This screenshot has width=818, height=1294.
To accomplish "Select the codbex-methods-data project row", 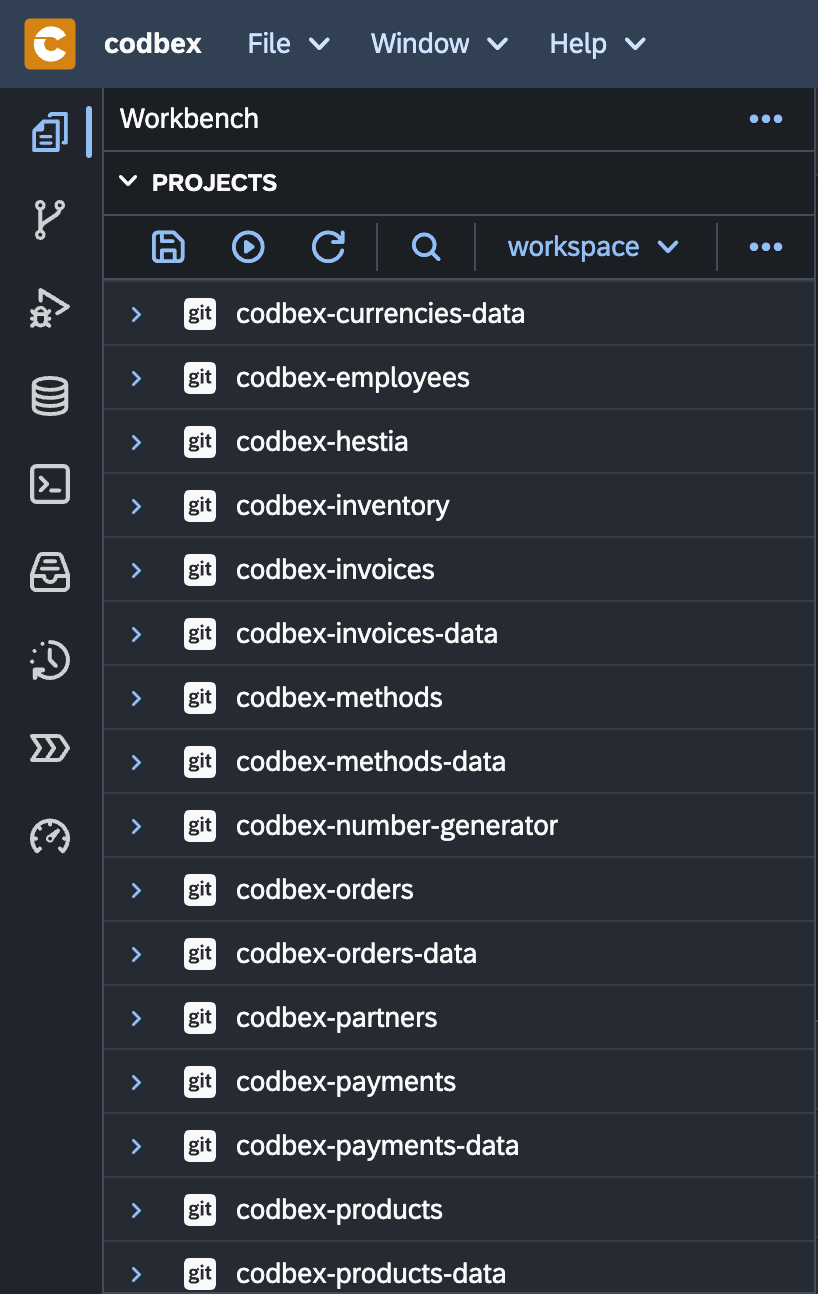I will pyautogui.click(x=459, y=762).
